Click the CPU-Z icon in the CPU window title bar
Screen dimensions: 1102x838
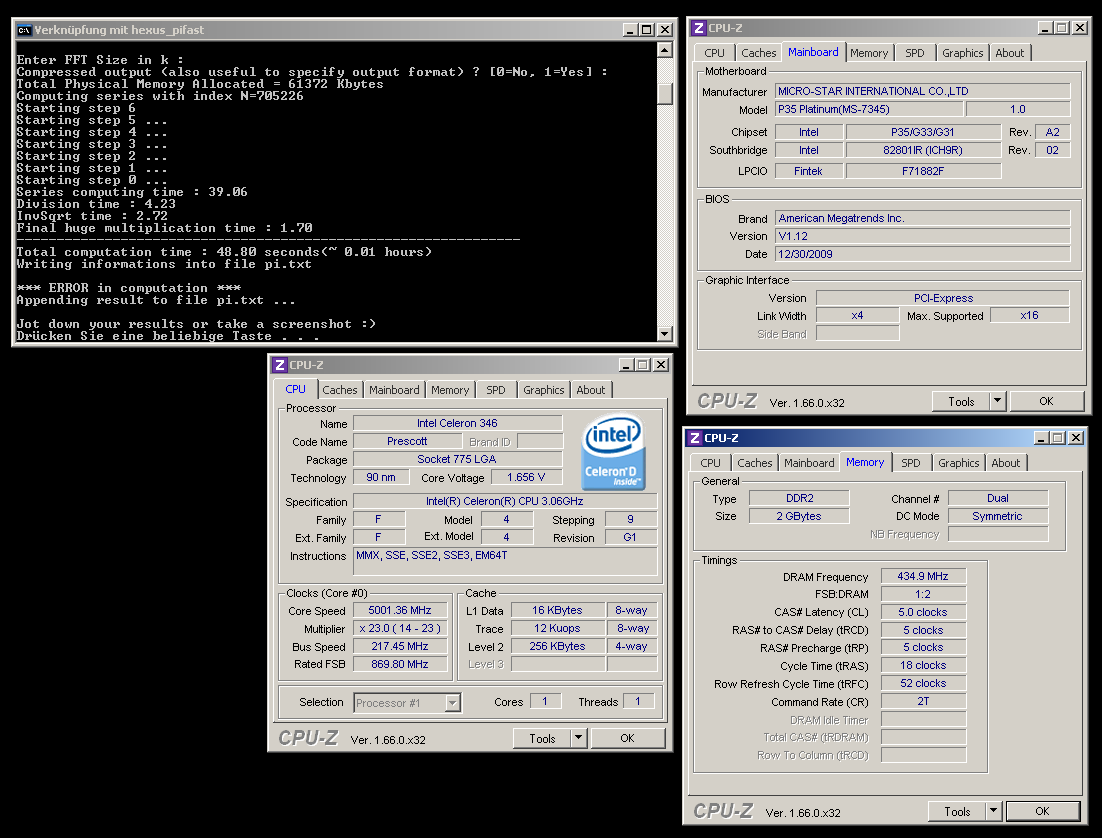pos(280,365)
